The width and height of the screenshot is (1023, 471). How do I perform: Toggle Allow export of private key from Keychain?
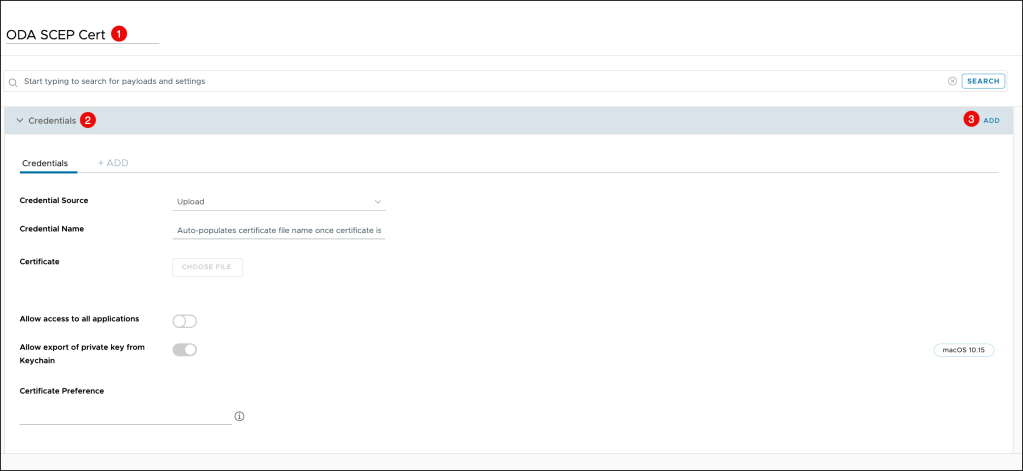185,350
